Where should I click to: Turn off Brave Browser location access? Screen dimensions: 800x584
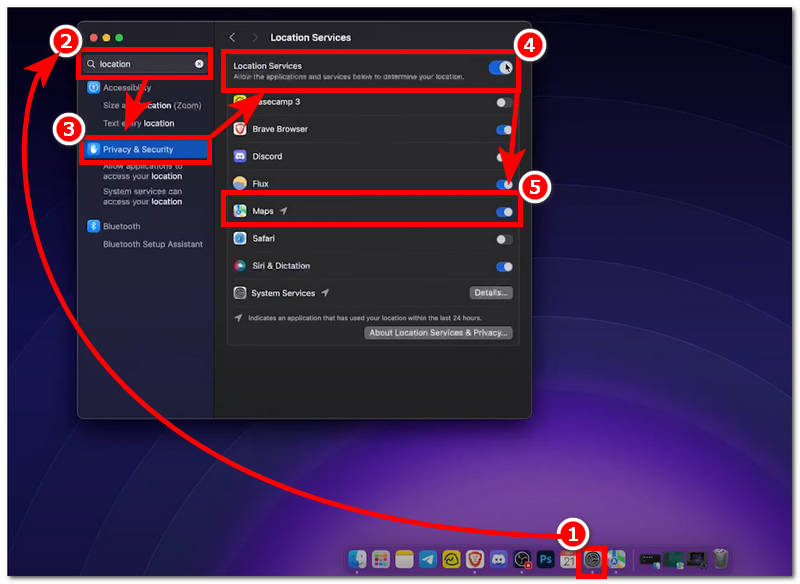[x=504, y=129]
